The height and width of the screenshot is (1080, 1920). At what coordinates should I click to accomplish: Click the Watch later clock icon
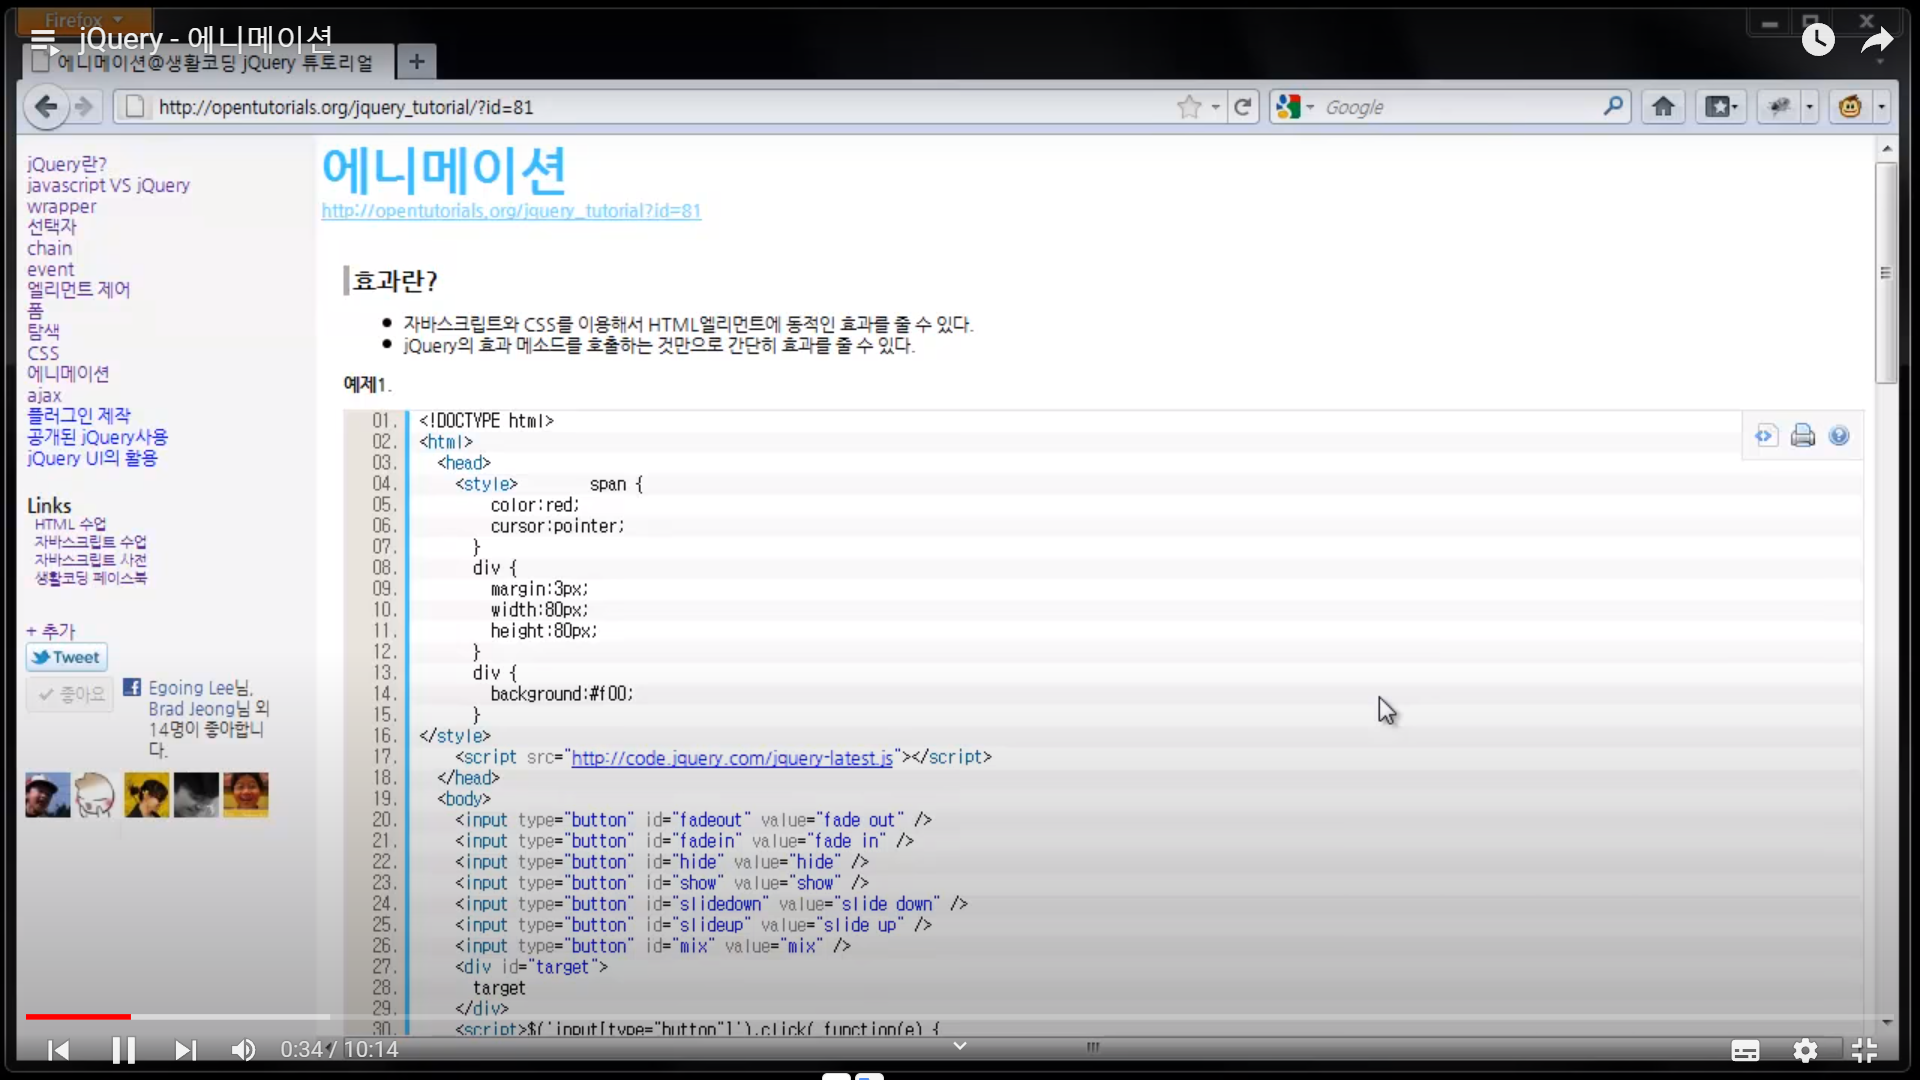click(x=1818, y=40)
